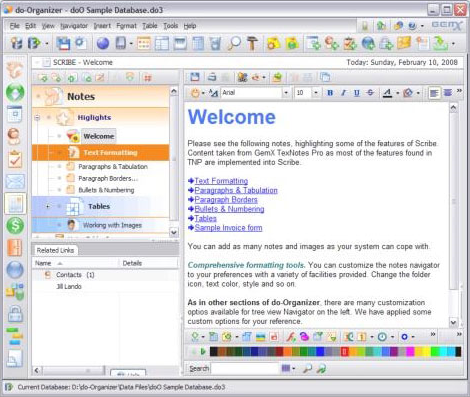Open the Help menu

tap(190, 26)
